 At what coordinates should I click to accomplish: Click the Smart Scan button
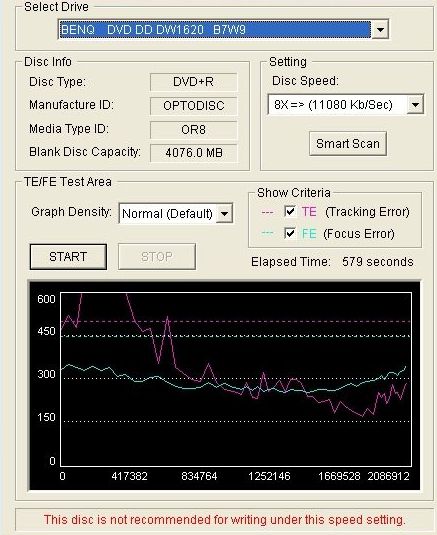pyautogui.click(x=348, y=144)
